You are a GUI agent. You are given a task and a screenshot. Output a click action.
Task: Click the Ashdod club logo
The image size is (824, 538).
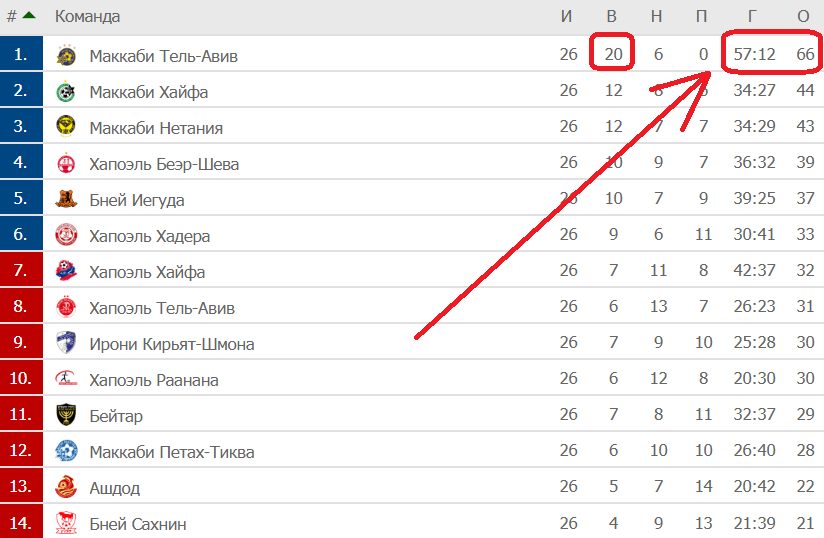(66, 488)
